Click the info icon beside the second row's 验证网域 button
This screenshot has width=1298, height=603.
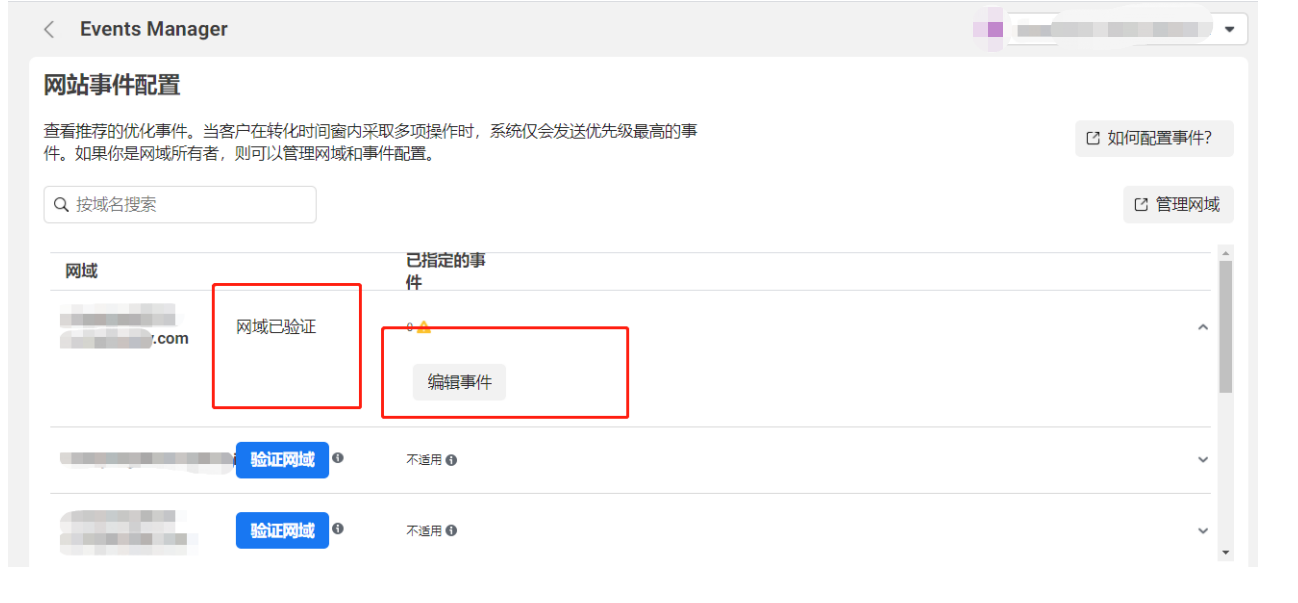[338, 460]
